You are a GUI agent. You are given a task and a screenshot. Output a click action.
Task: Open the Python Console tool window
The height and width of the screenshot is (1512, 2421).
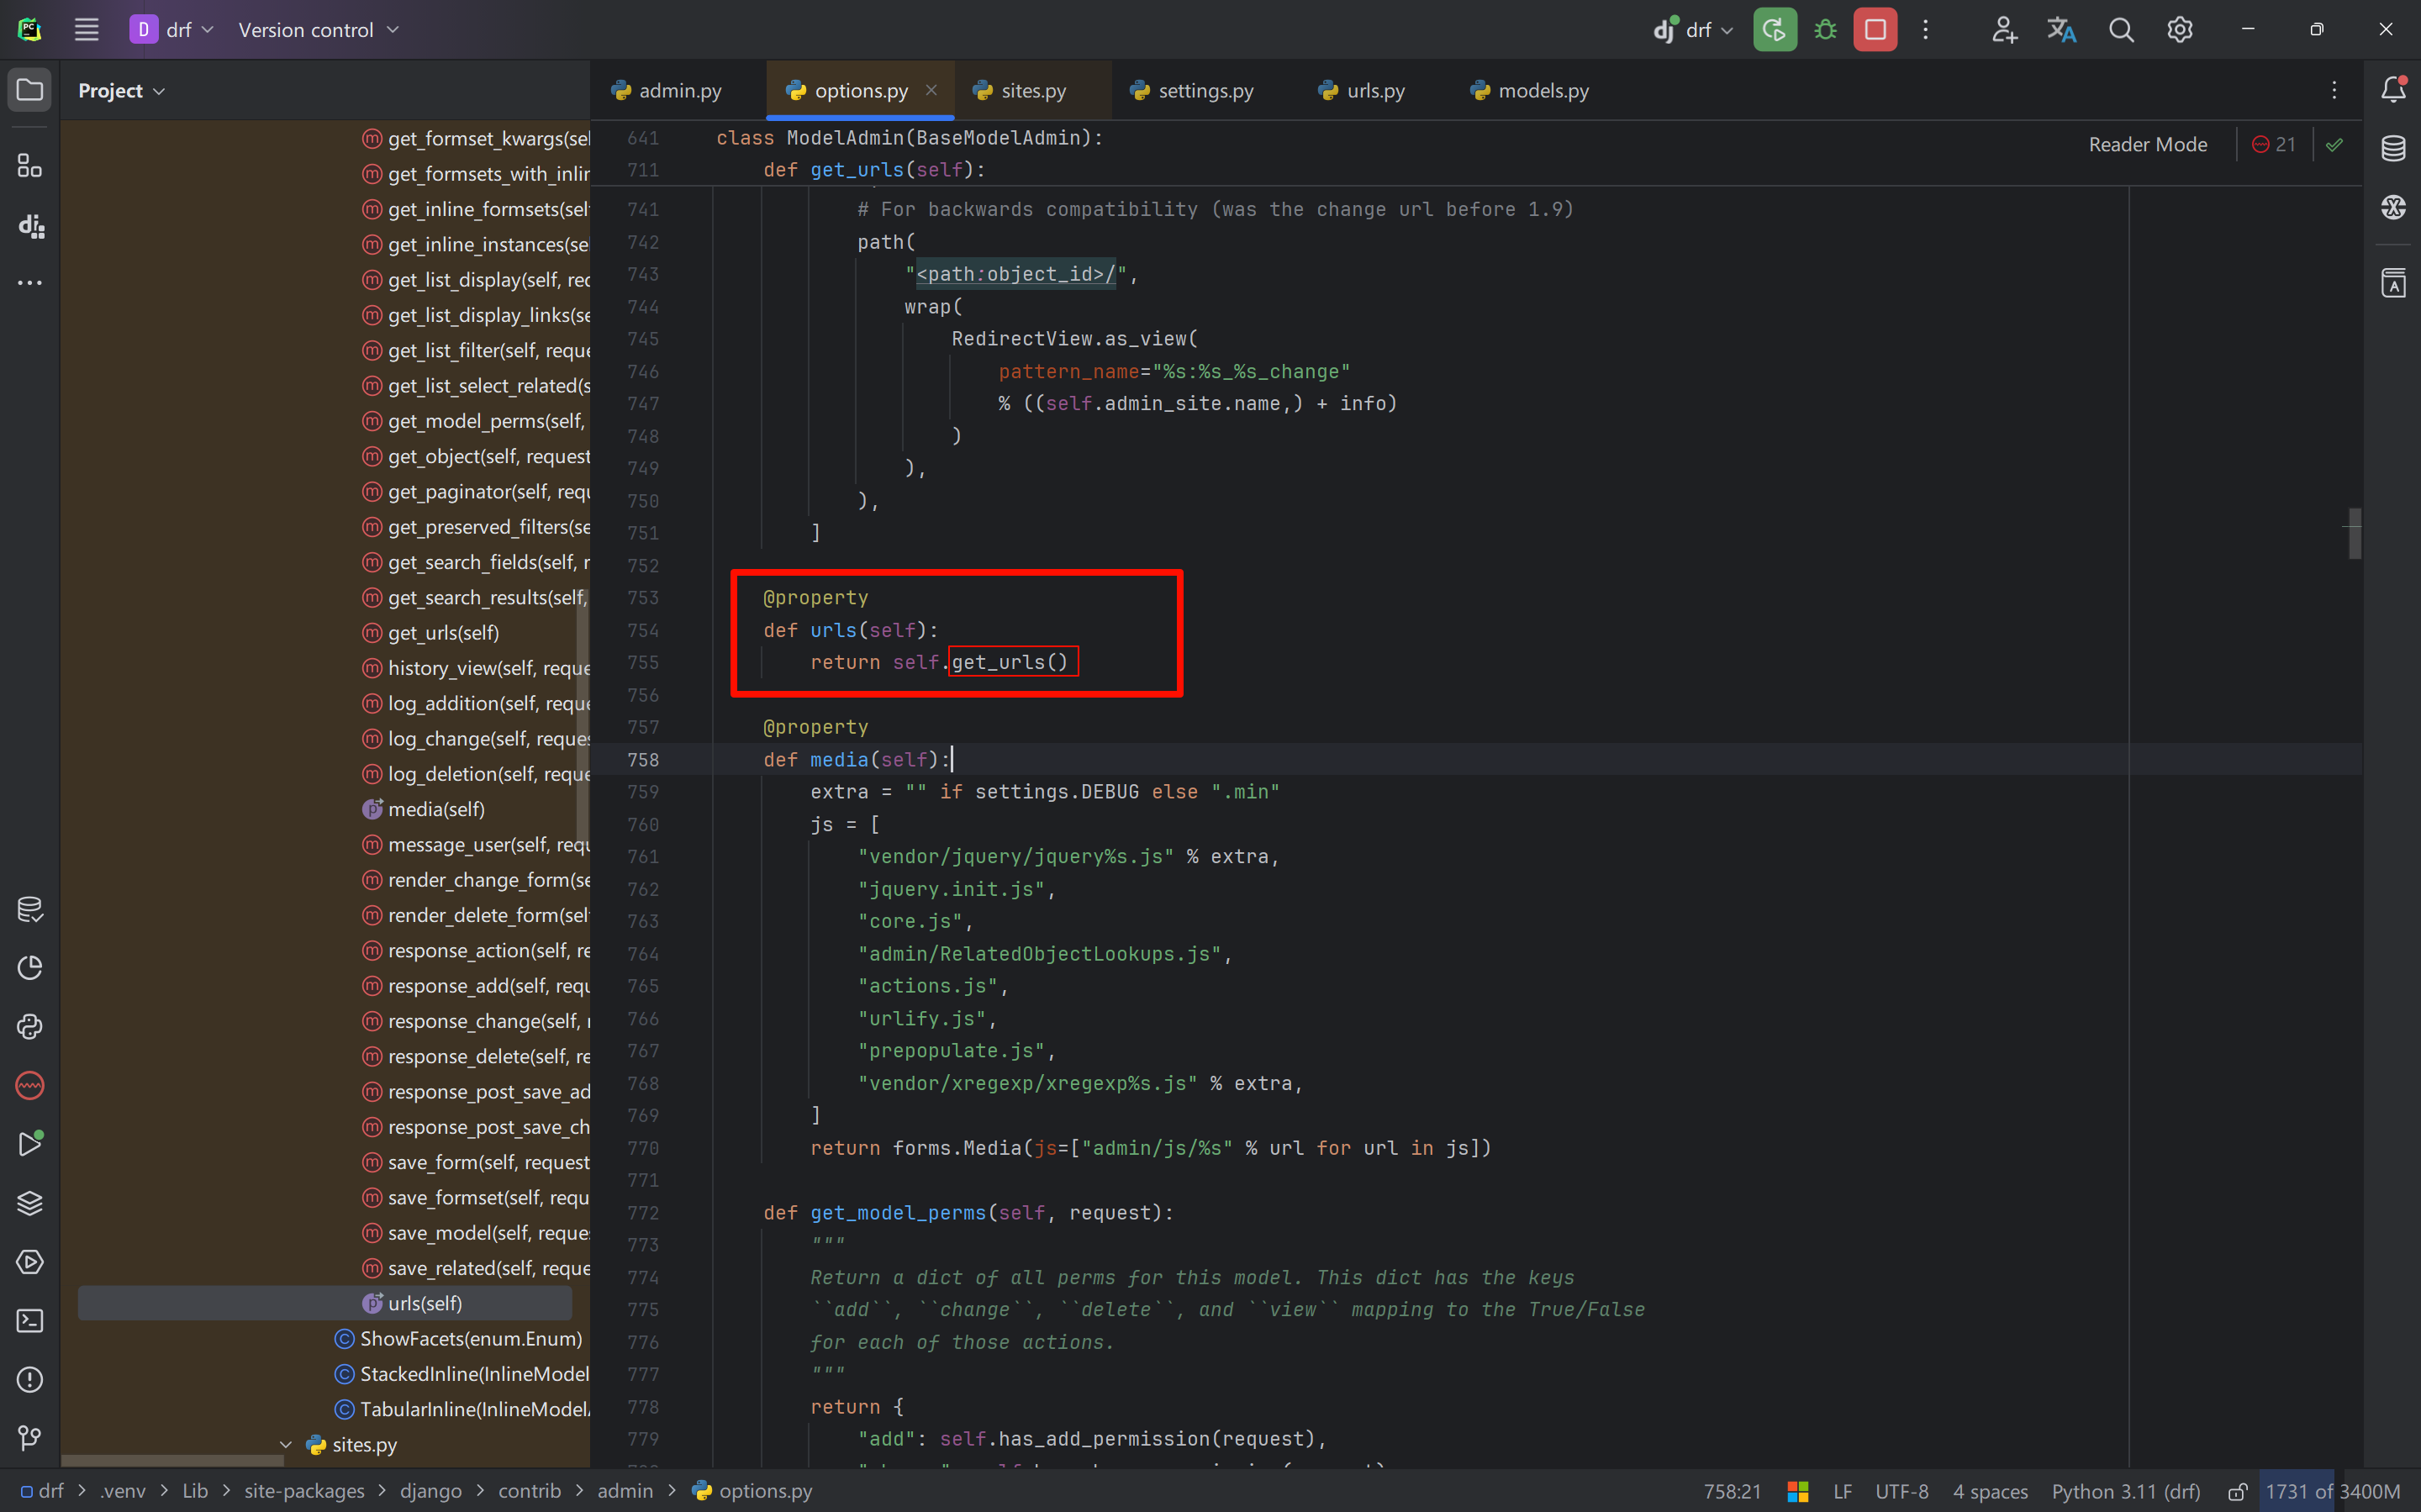pos(30,1027)
